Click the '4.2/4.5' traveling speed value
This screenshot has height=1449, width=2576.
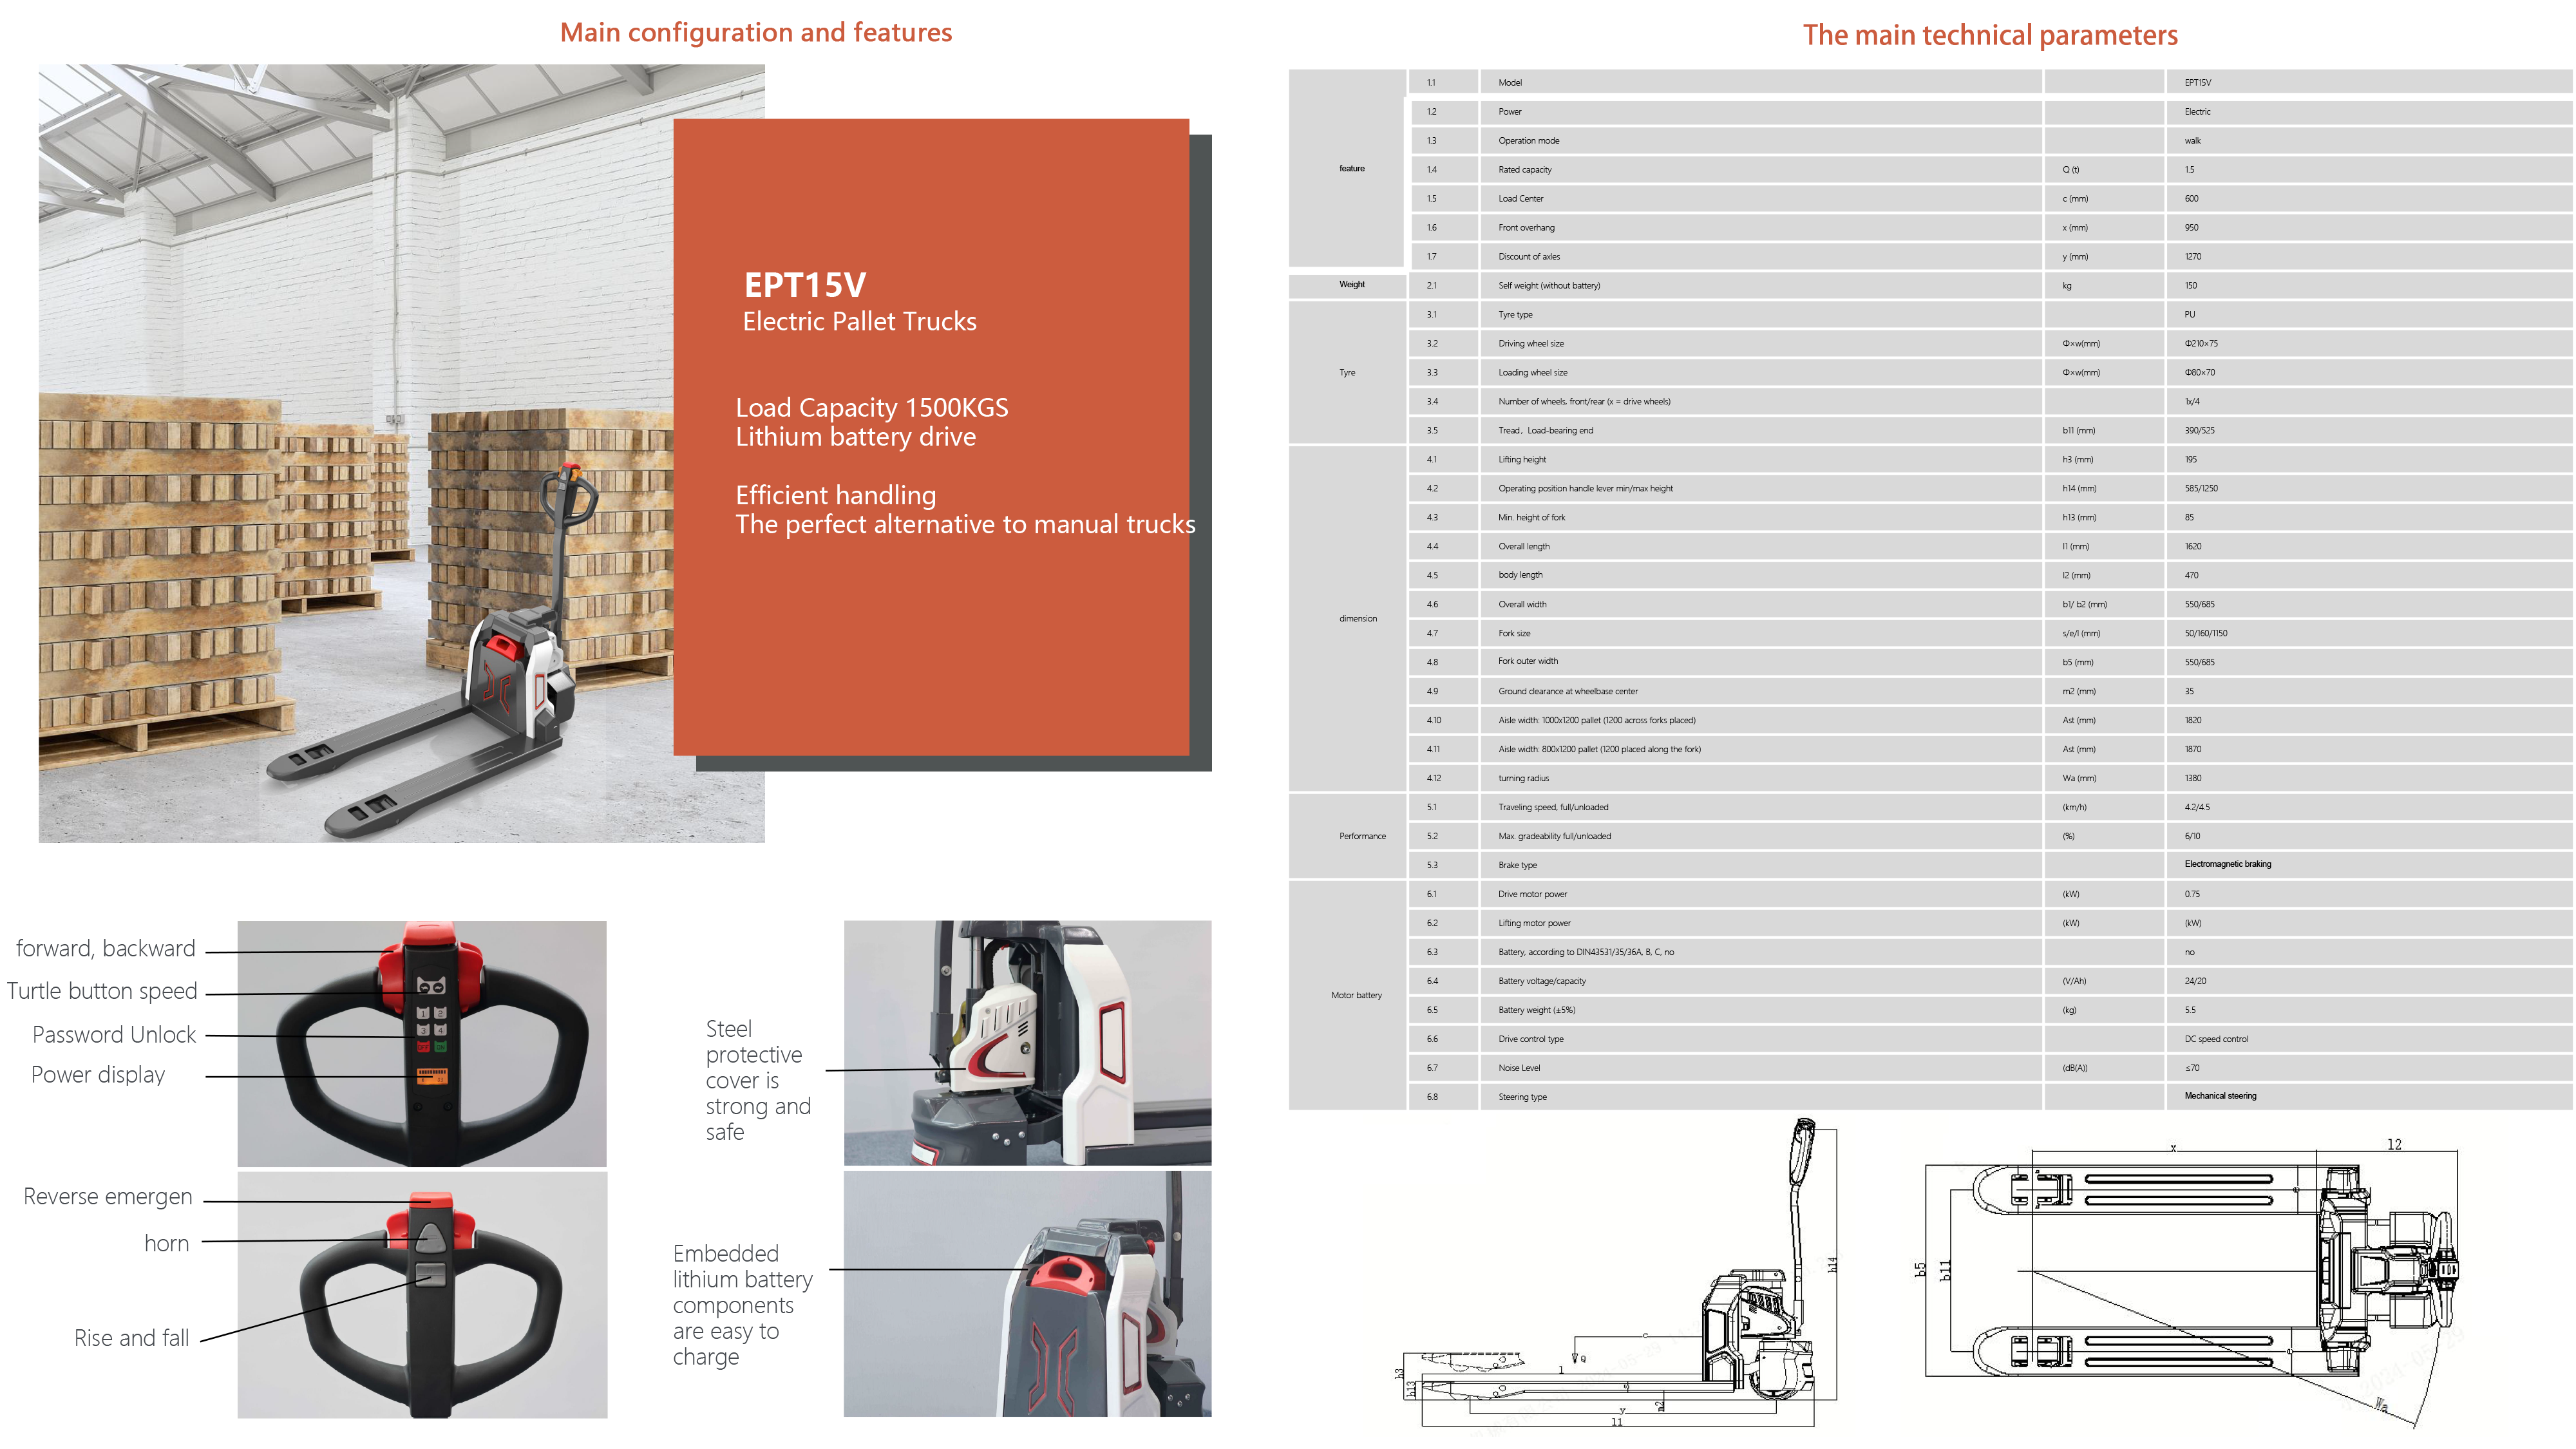click(2196, 808)
